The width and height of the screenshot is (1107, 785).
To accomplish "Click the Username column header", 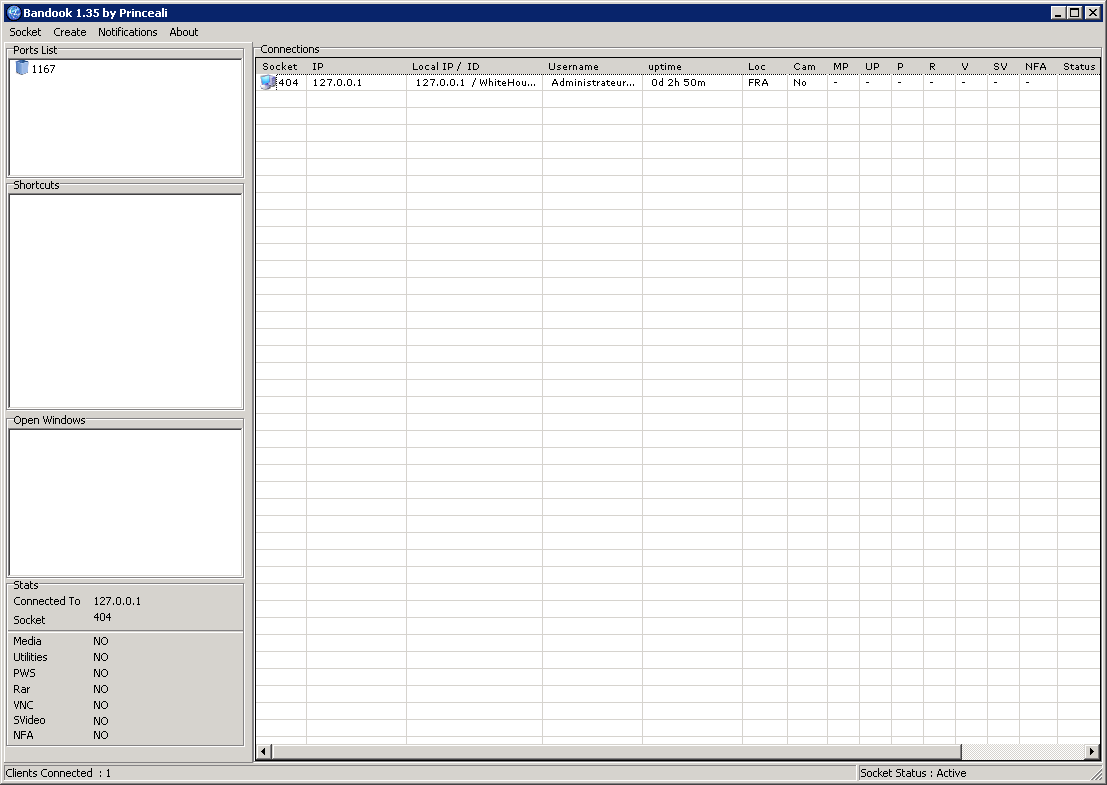I will pos(591,66).
